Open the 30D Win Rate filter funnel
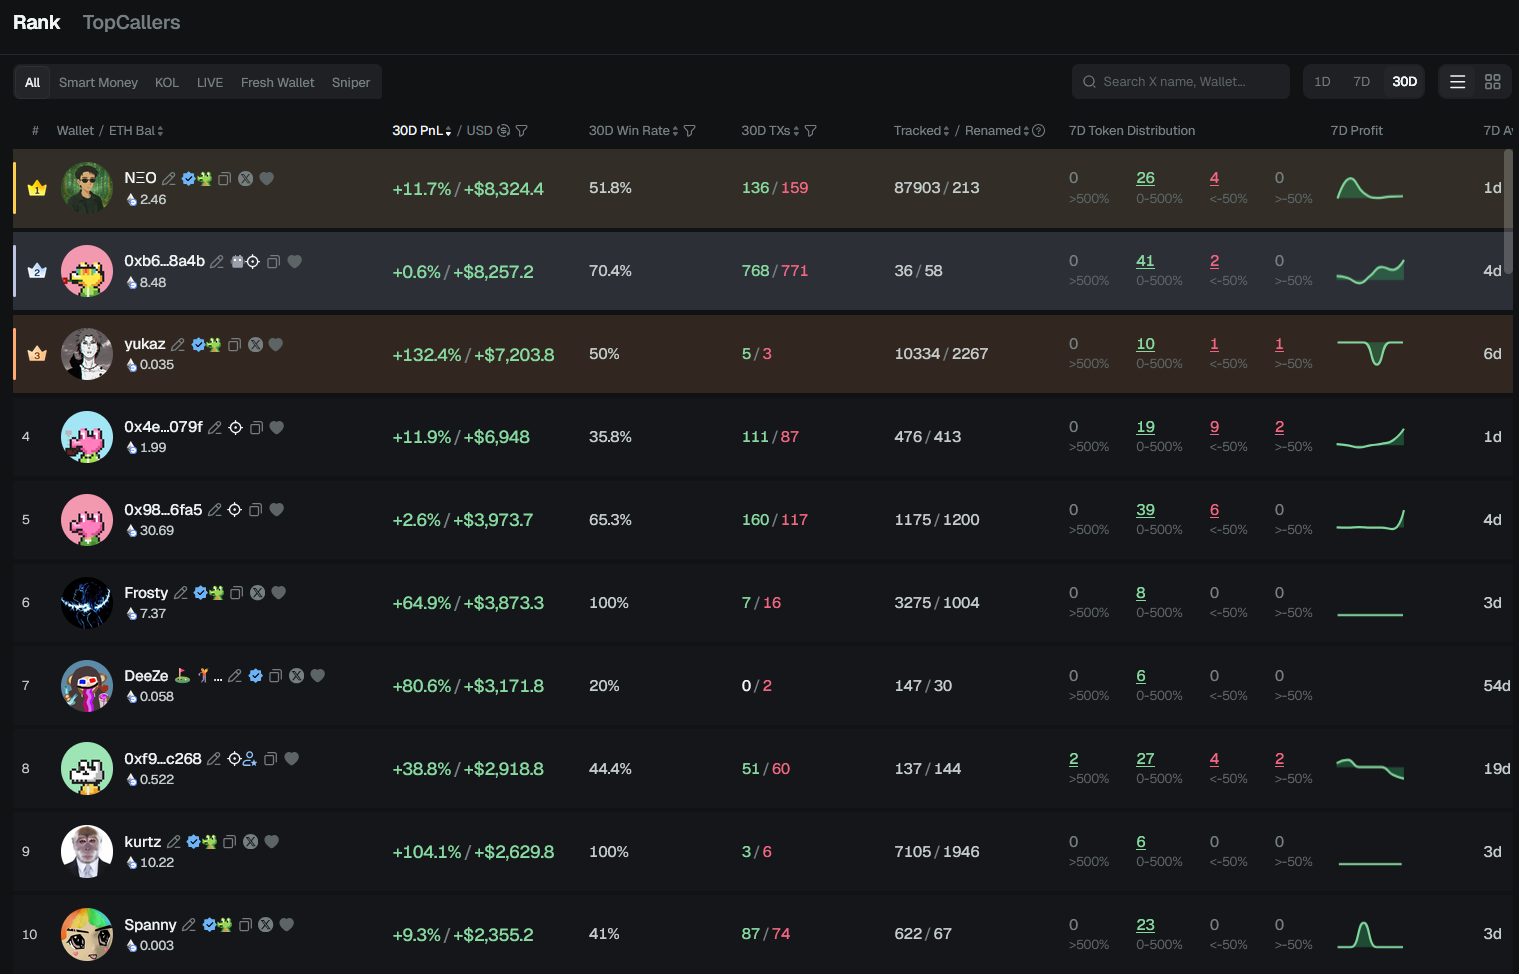Viewport: 1519px width, 974px height. click(690, 131)
